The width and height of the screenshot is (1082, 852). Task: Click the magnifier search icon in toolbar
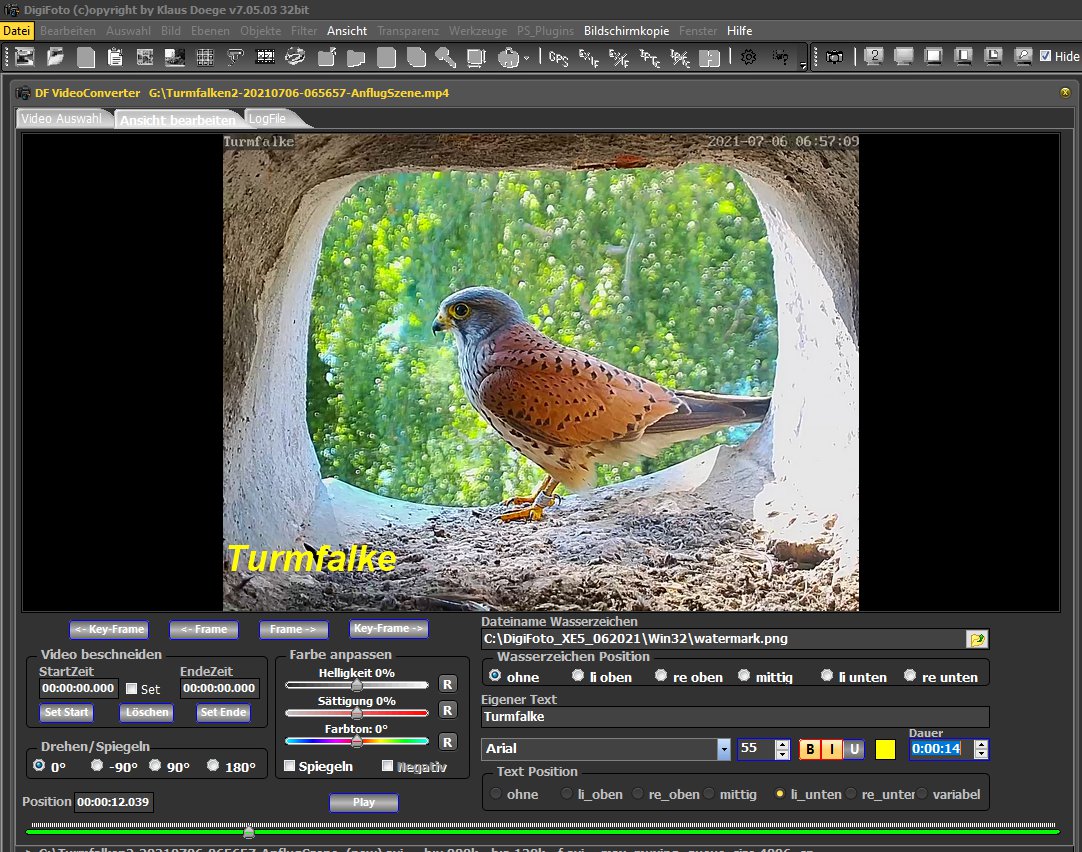[445, 57]
